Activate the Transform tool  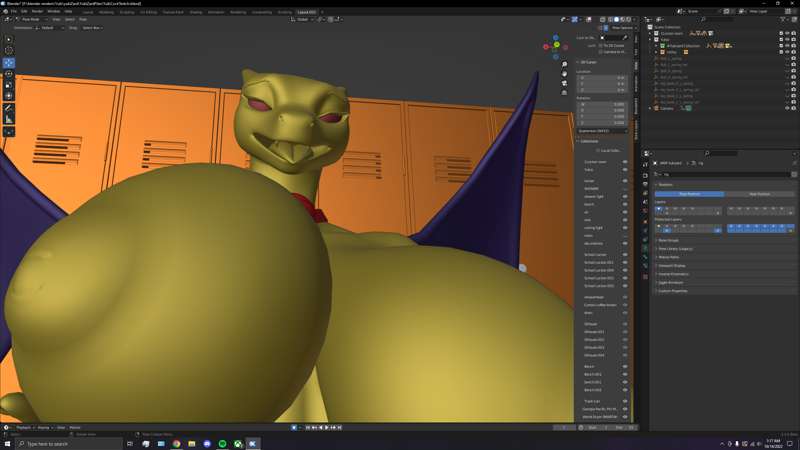(x=9, y=96)
